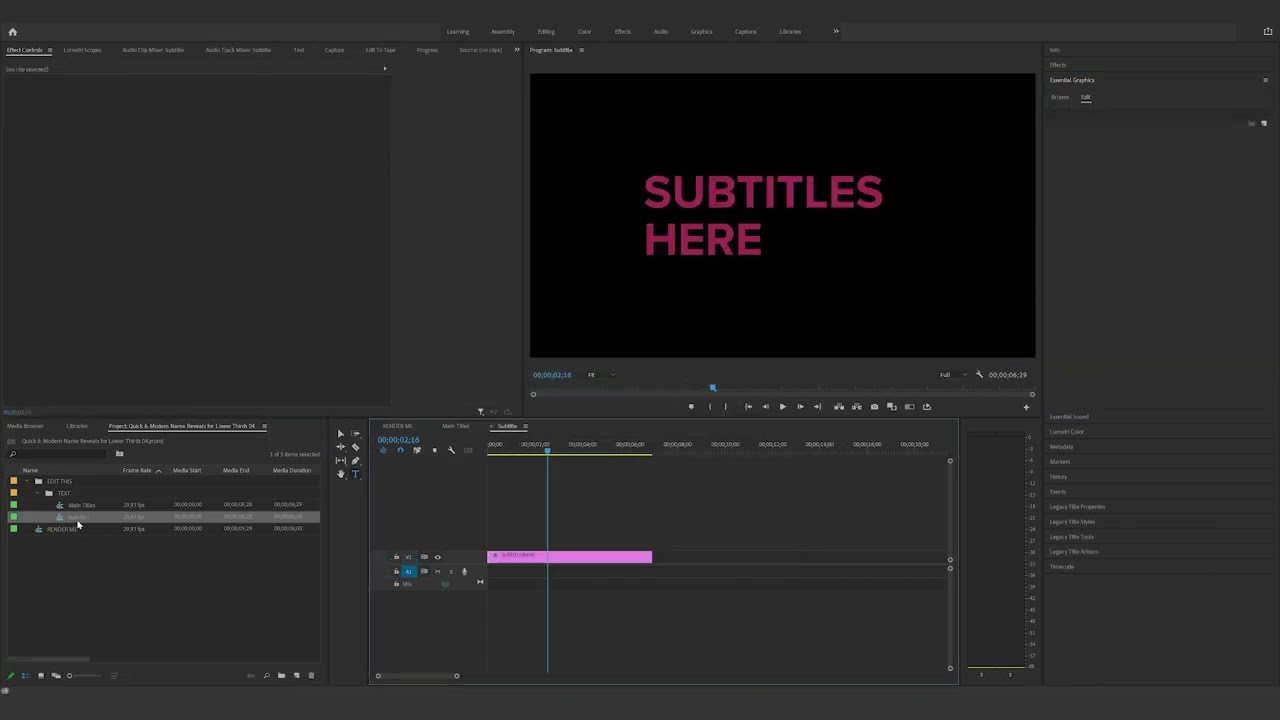Click pink Subtitle clip in timeline
Screen dimensions: 1280x720
(569, 557)
